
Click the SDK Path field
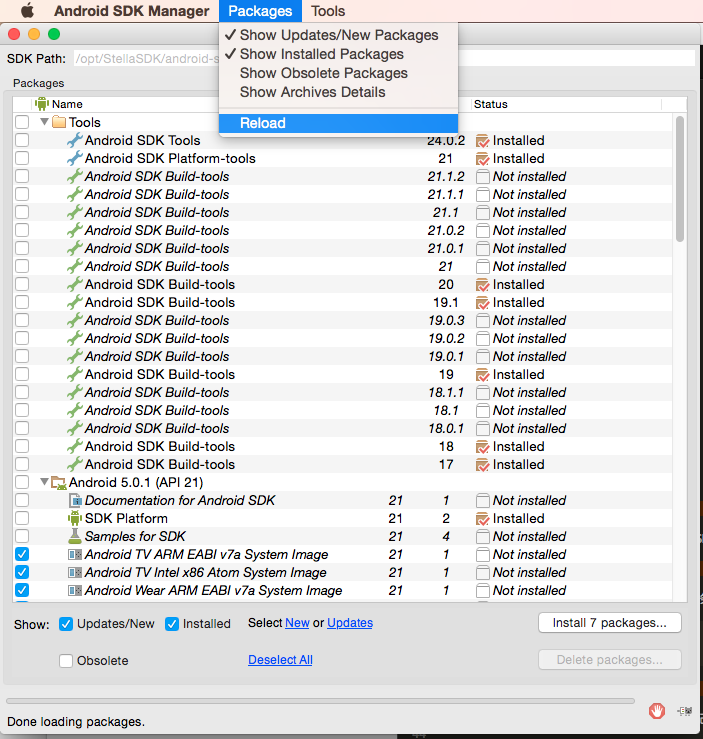coord(384,58)
